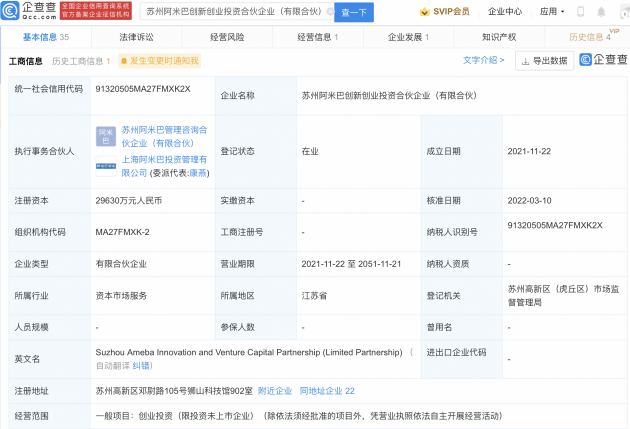This screenshot has width=630, height=429.
Task: Click the delegate 康燕 name link
Action: (198, 173)
